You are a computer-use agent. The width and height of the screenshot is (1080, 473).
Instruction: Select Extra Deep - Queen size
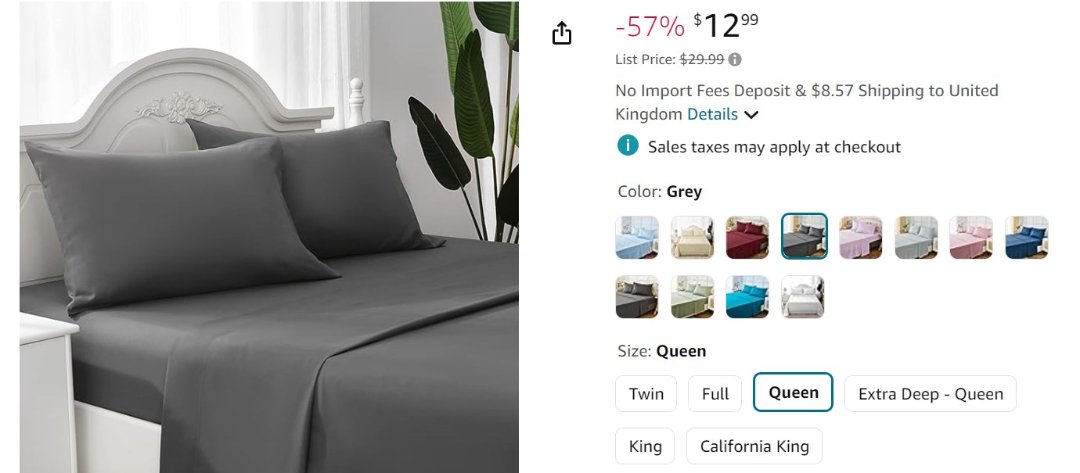(x=930, y=393)
